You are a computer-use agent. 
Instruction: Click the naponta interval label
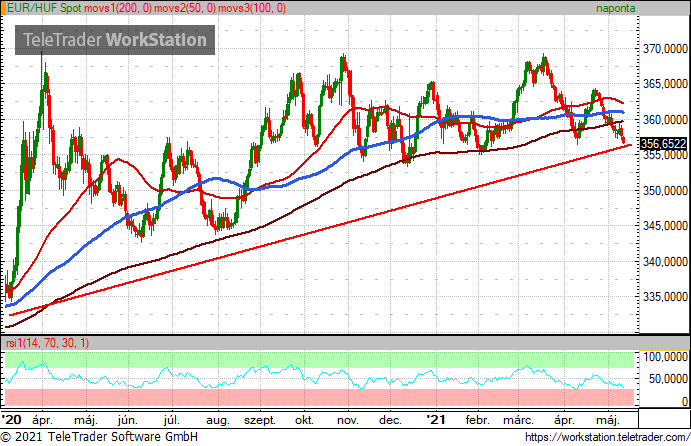(x=616, y=8)
